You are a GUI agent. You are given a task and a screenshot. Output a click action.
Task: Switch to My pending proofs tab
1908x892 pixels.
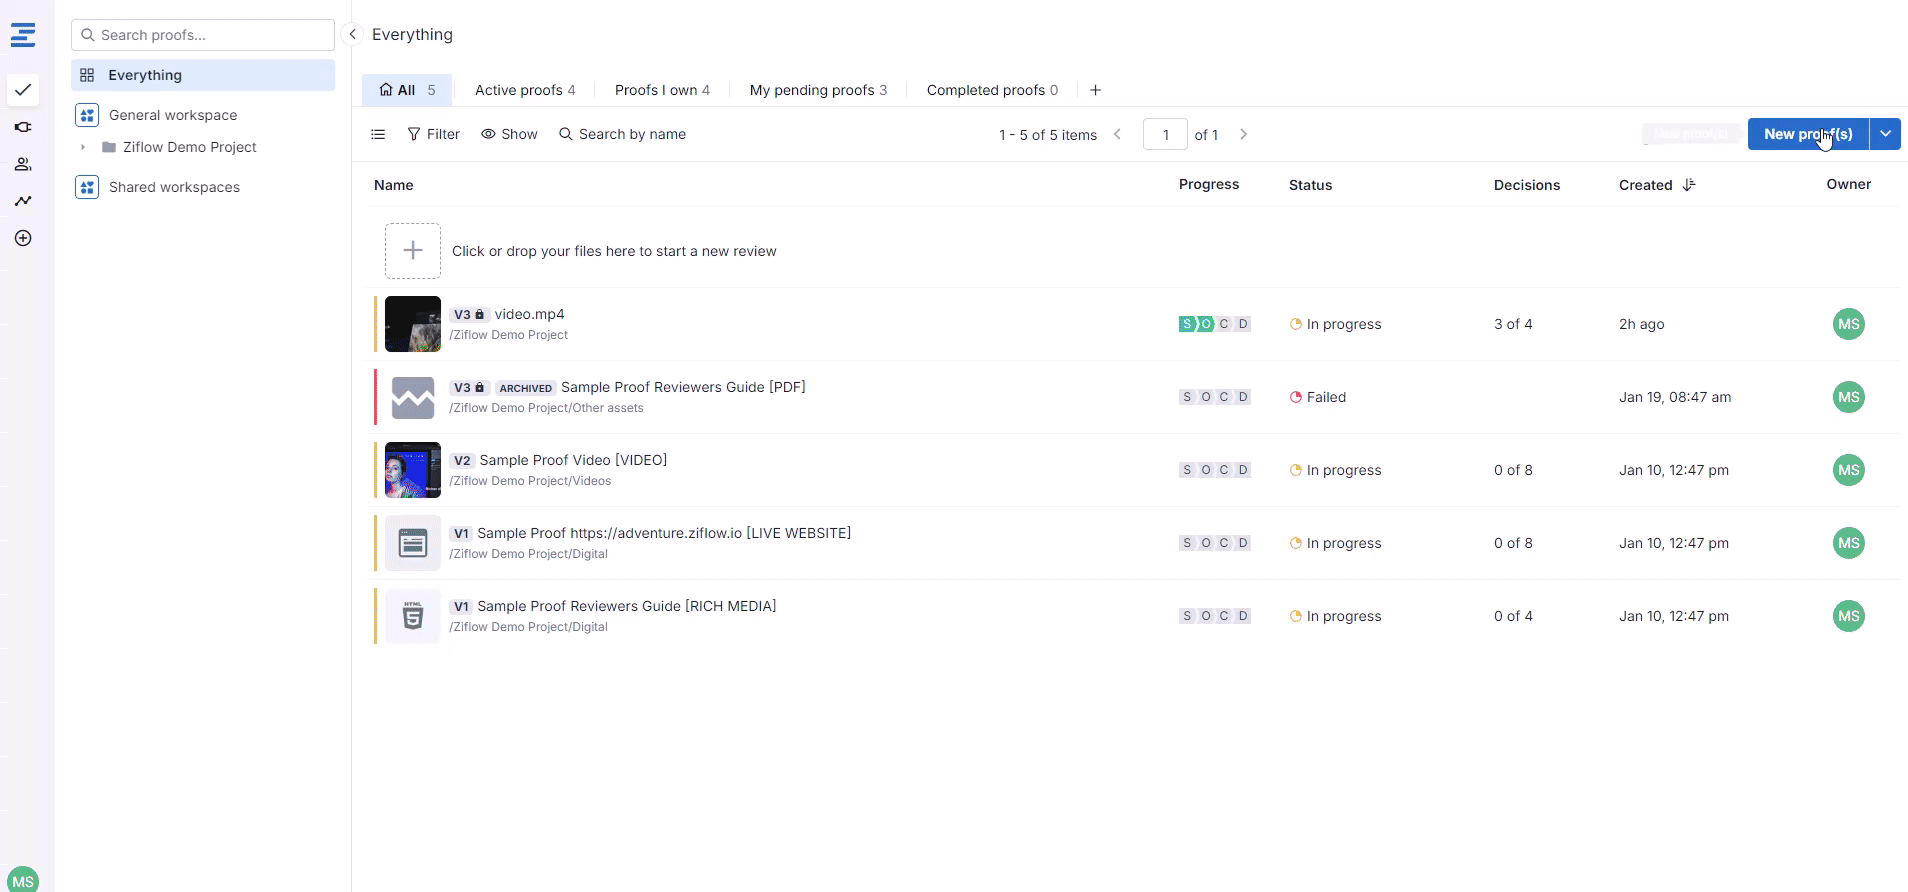click(x=817, y=90)
